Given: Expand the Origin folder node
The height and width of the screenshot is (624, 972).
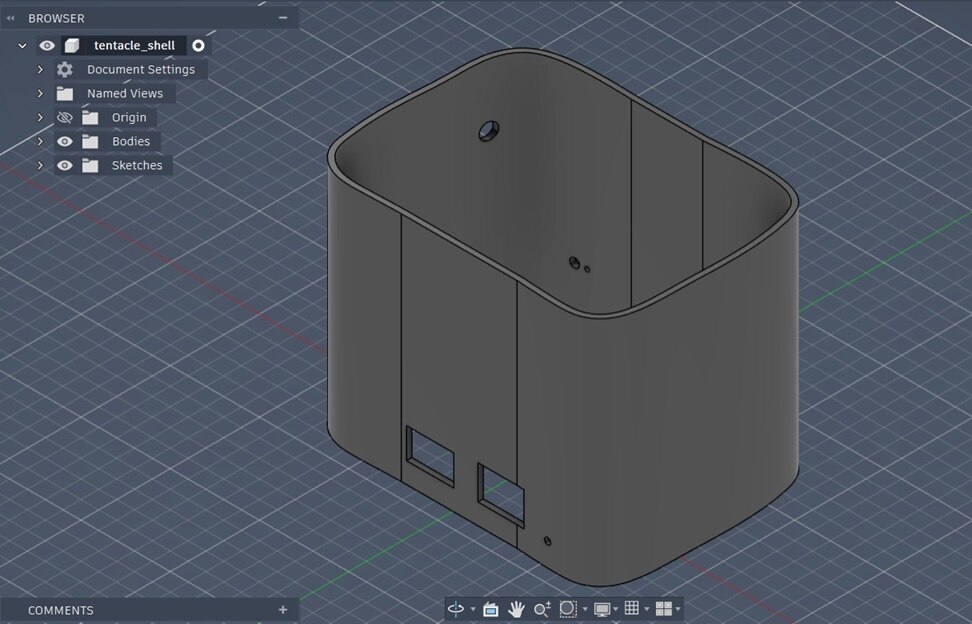Looking at the screenshot, I should [40, 118].
